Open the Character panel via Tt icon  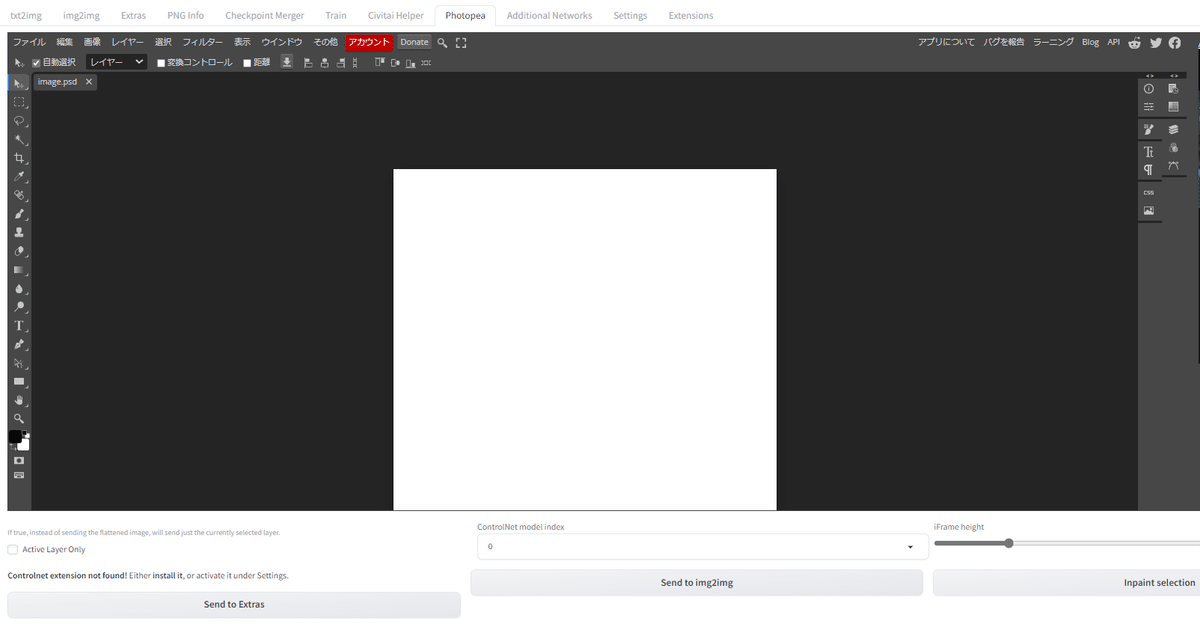pyautogui.click(x=1148, y=152)
